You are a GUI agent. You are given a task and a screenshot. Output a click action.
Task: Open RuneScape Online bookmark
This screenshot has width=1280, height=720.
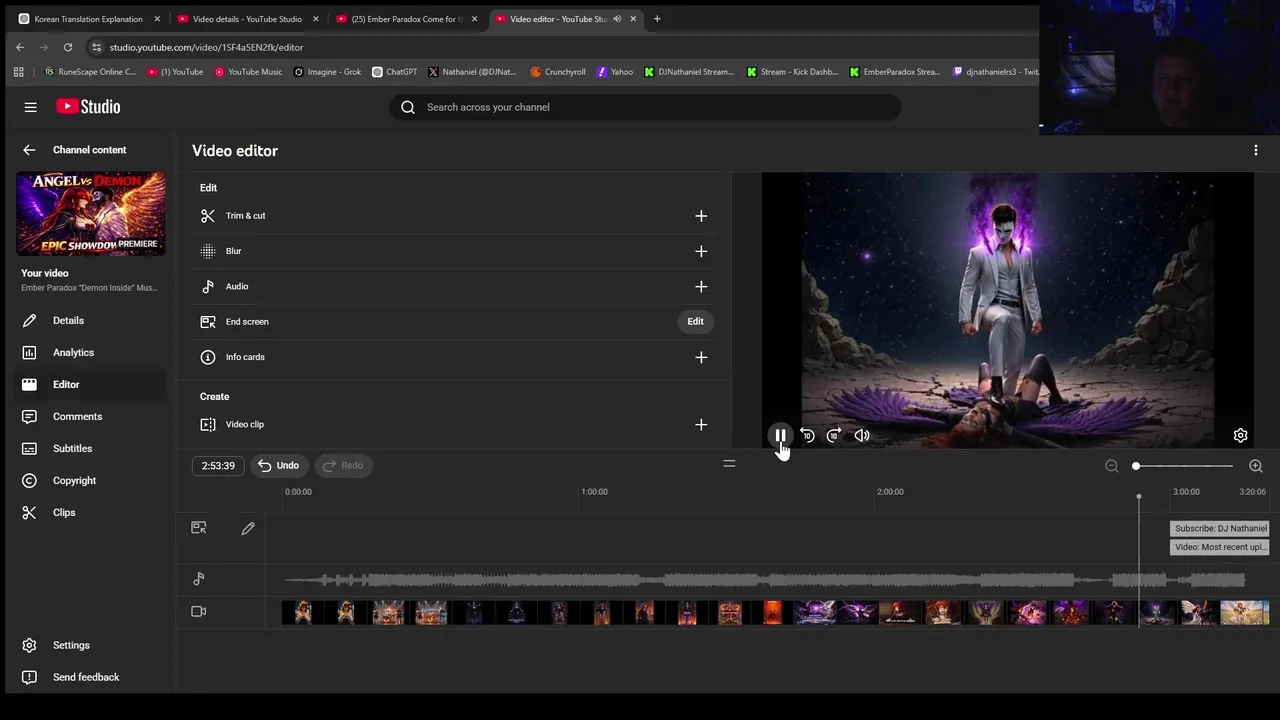pos(90,72)
